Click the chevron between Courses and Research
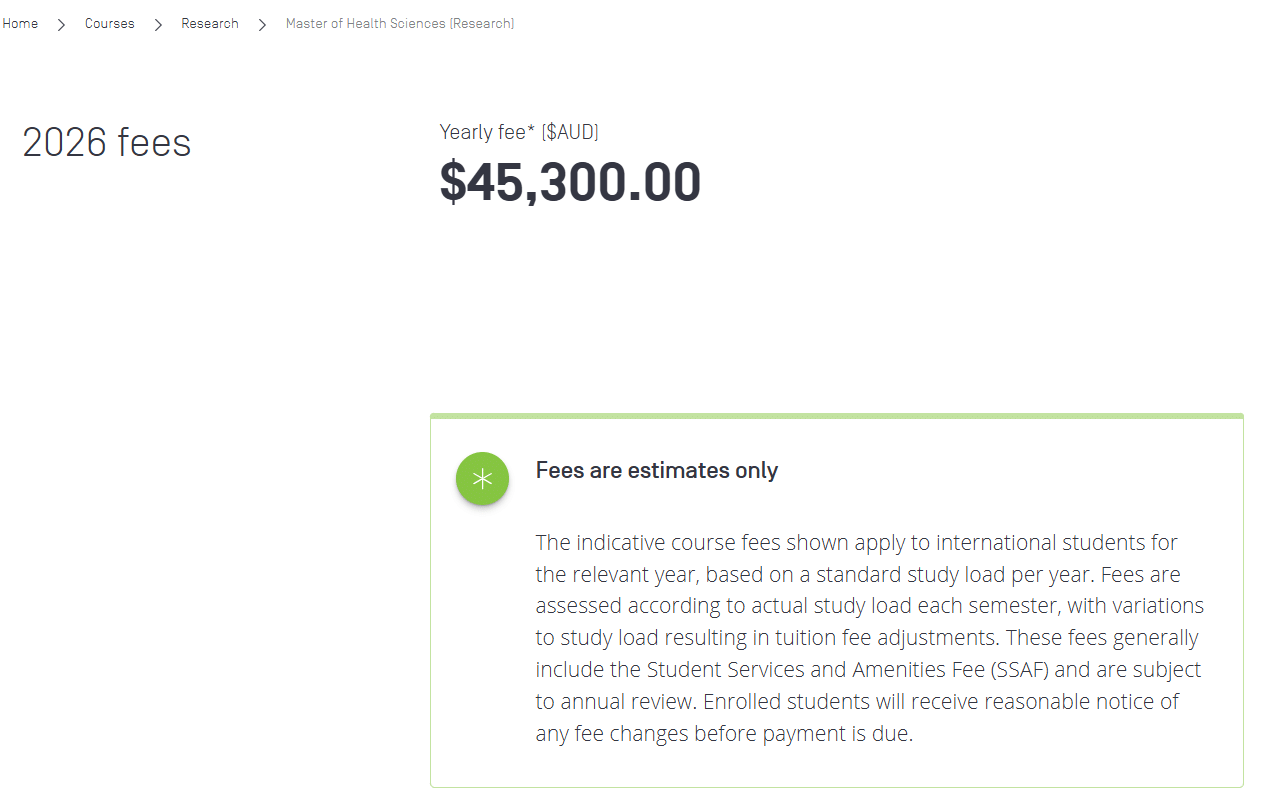Image resolution: width=1264 pixels, height=809 pixels. [x=158, y=25]
